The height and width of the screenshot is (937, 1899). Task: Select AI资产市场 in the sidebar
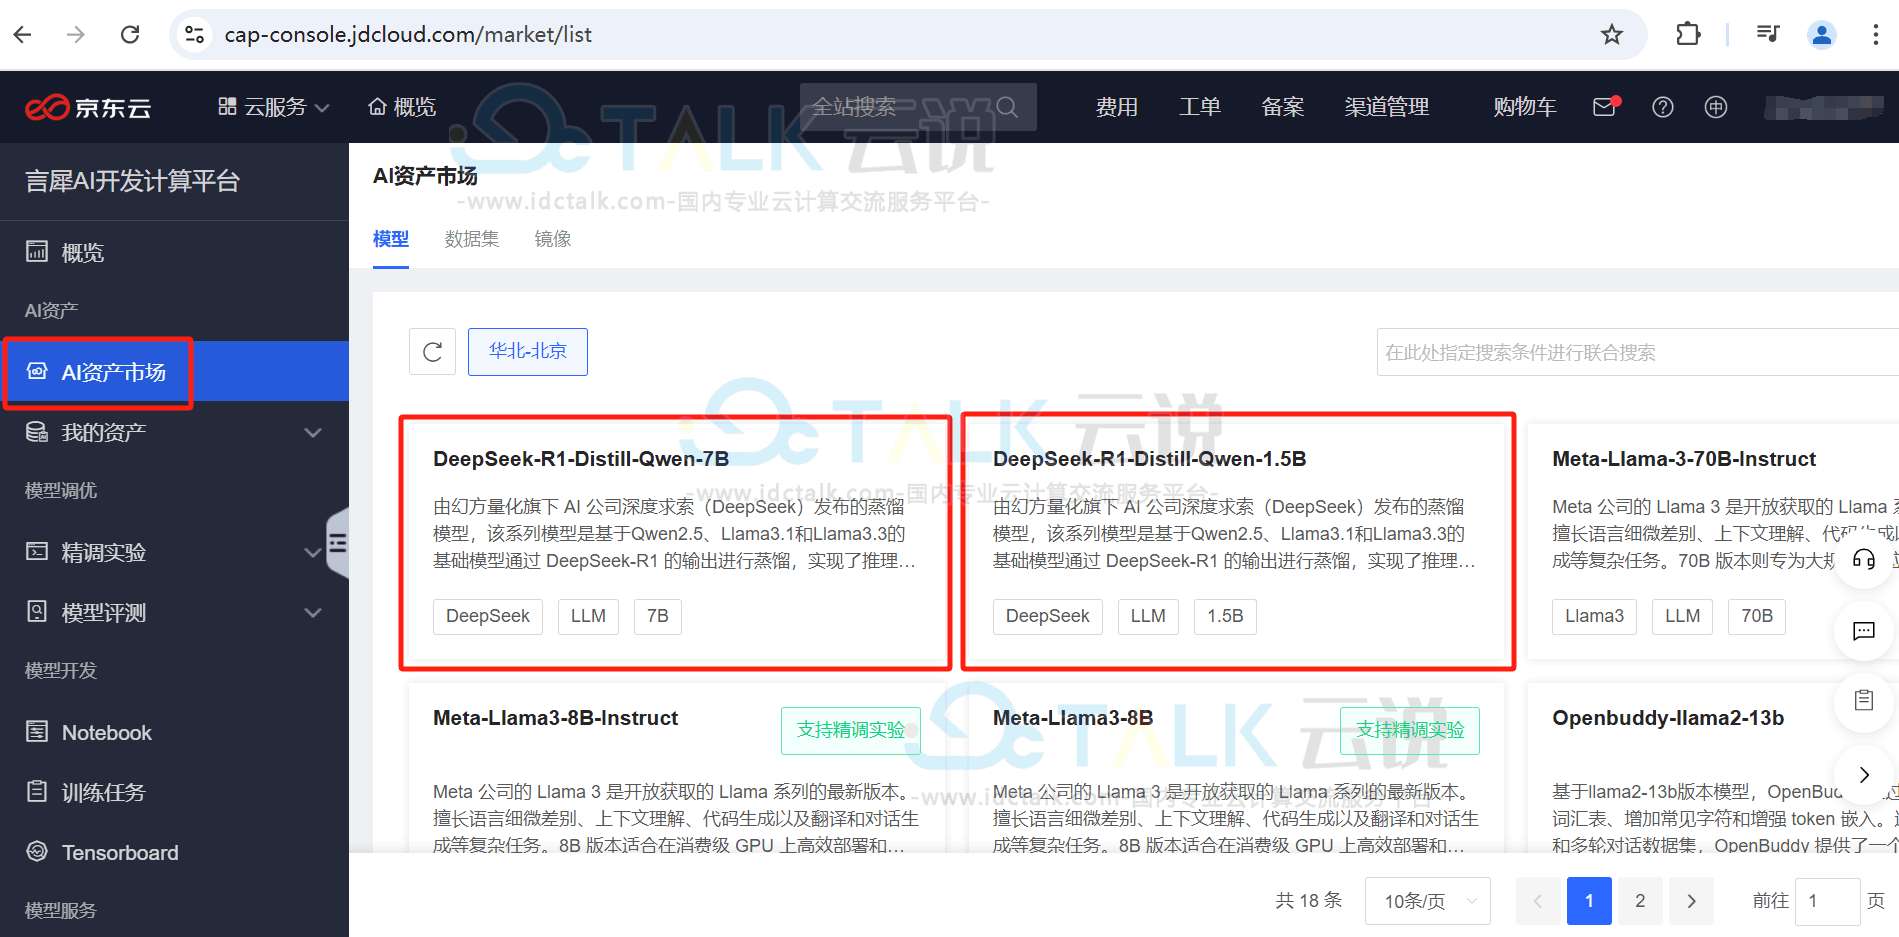click(174, 372)
